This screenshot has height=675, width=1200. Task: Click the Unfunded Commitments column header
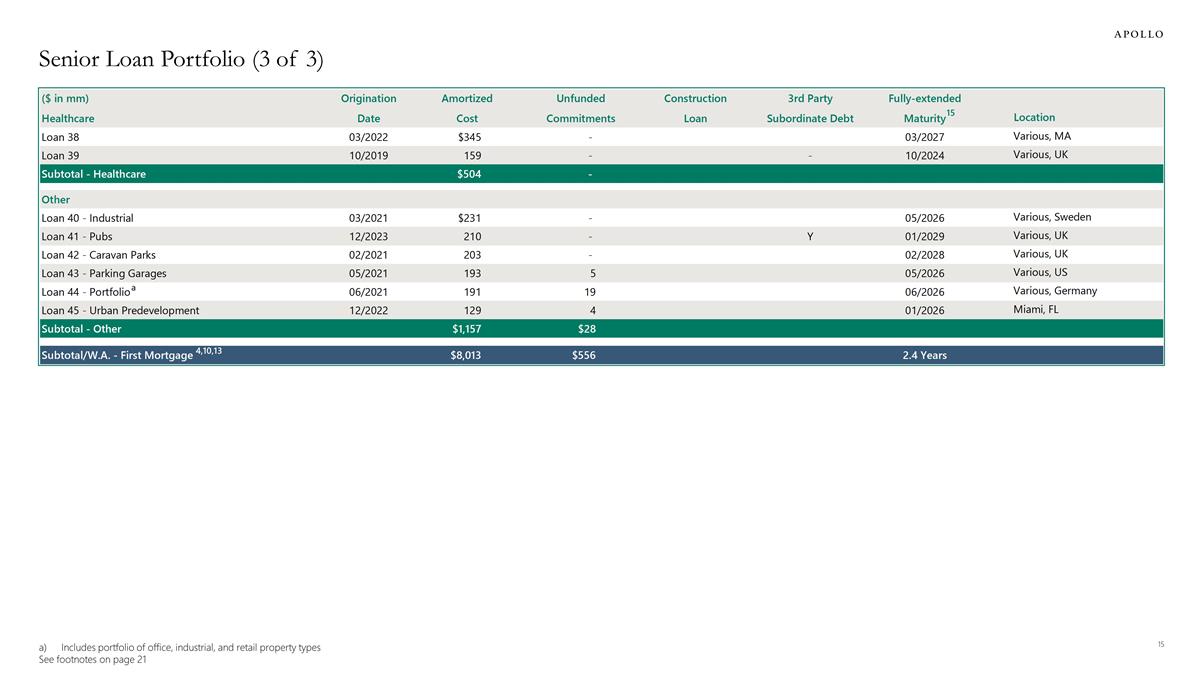tap(580, 108)
